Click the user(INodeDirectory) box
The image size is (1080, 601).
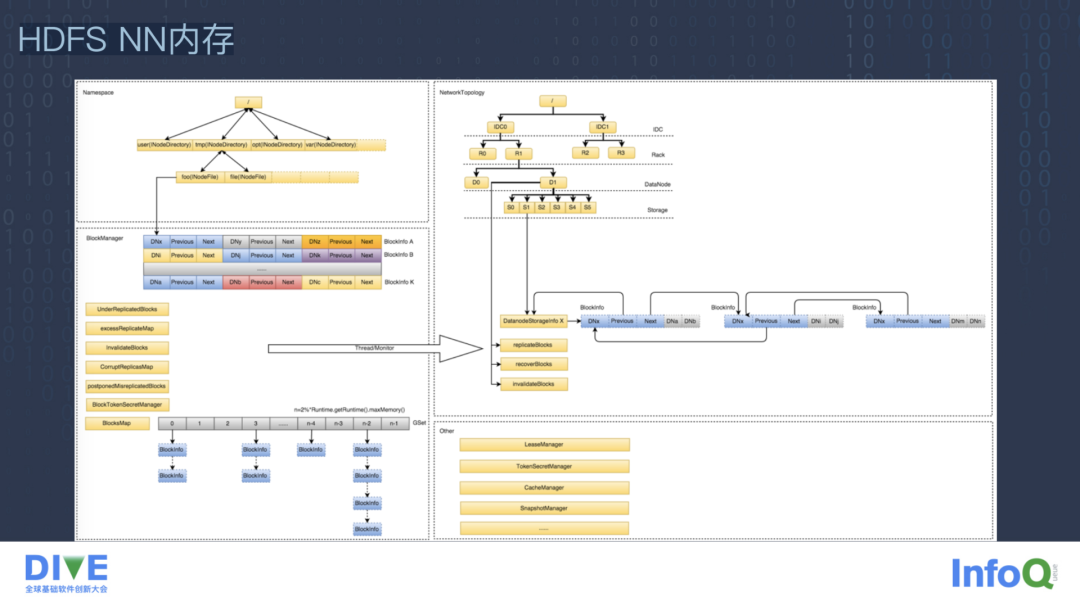(164, 145)
